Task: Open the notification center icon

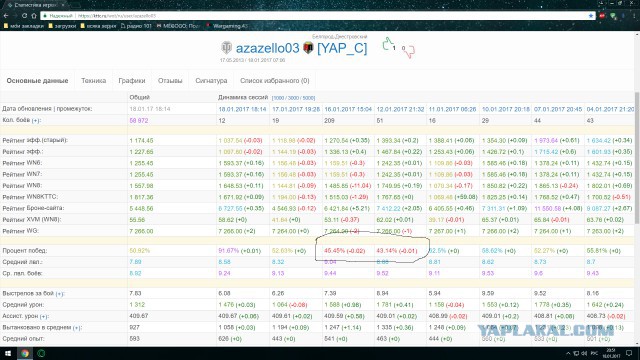Action: click(629, 353)
